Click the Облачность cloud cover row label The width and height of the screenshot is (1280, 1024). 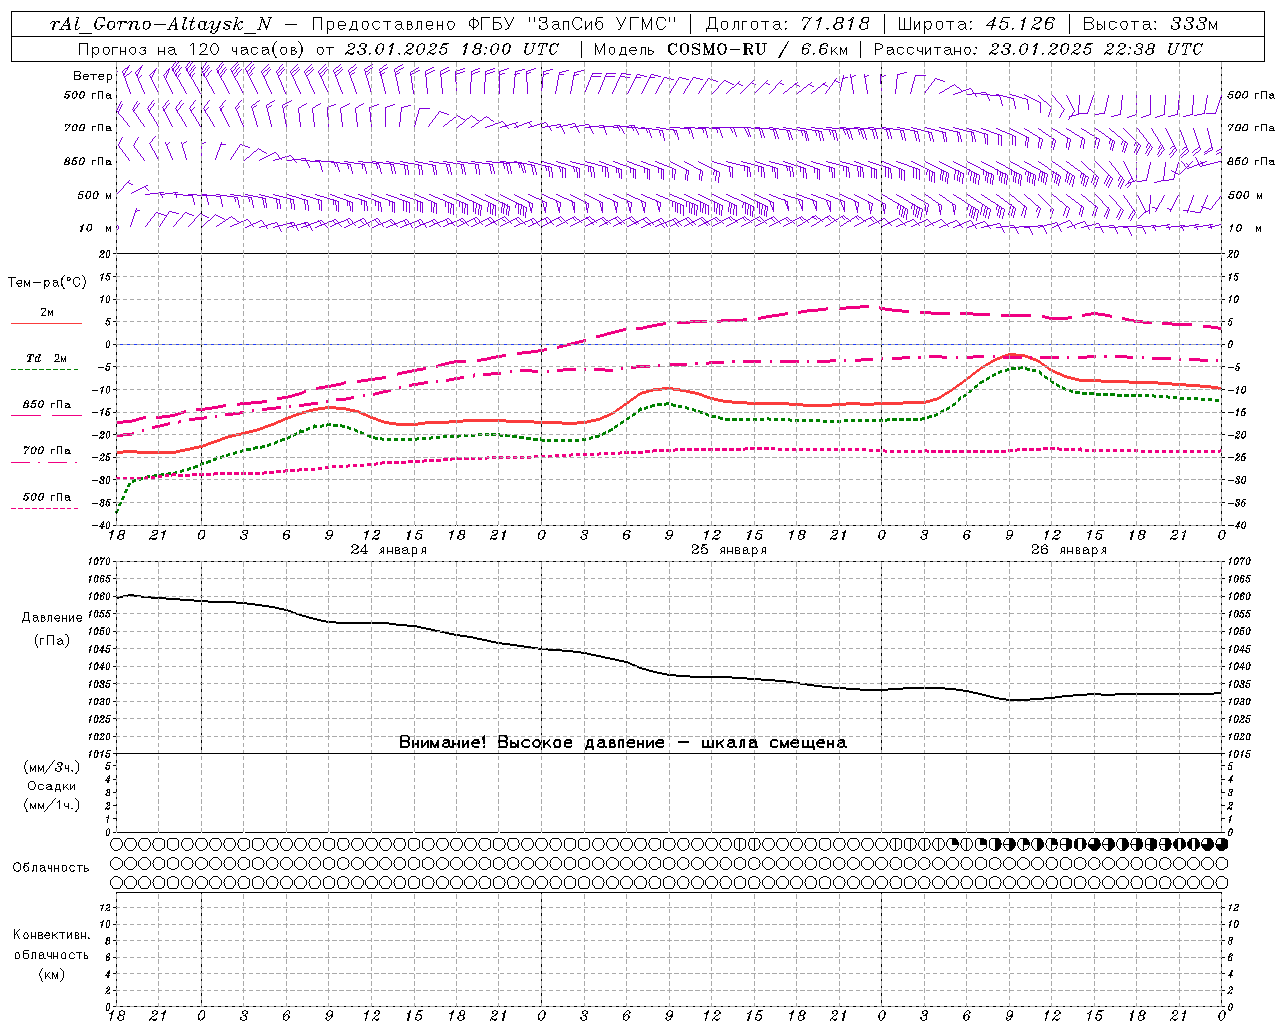pyautogui.click(x=51, y=868)
